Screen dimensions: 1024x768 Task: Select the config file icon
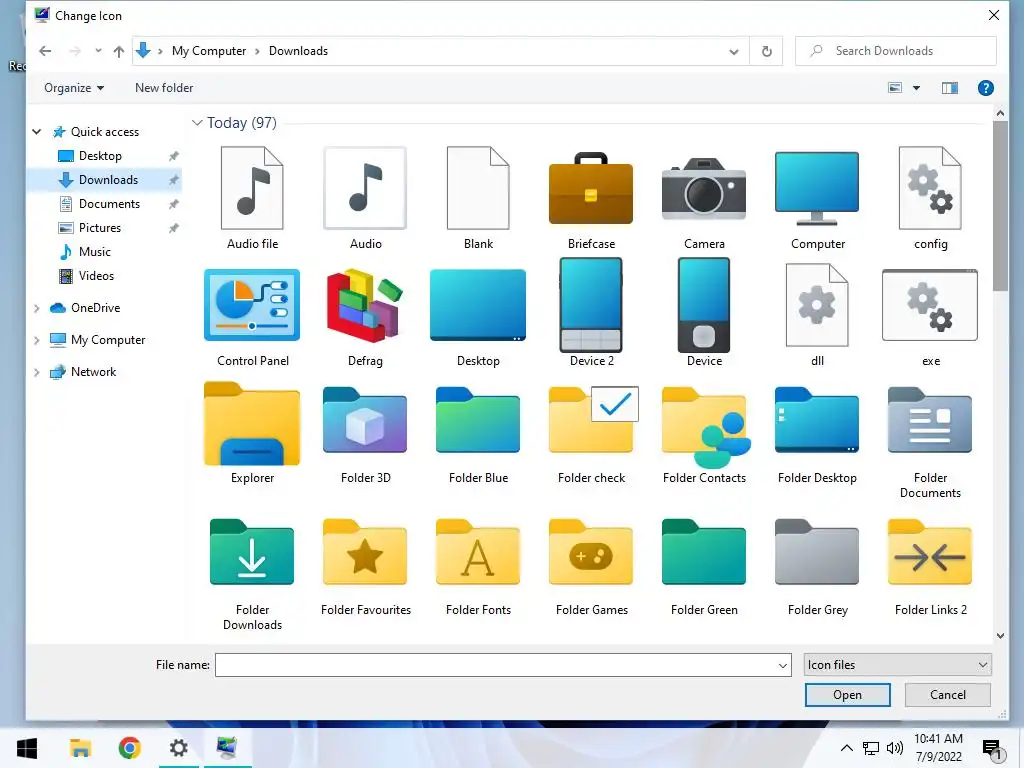click(930, 188)
